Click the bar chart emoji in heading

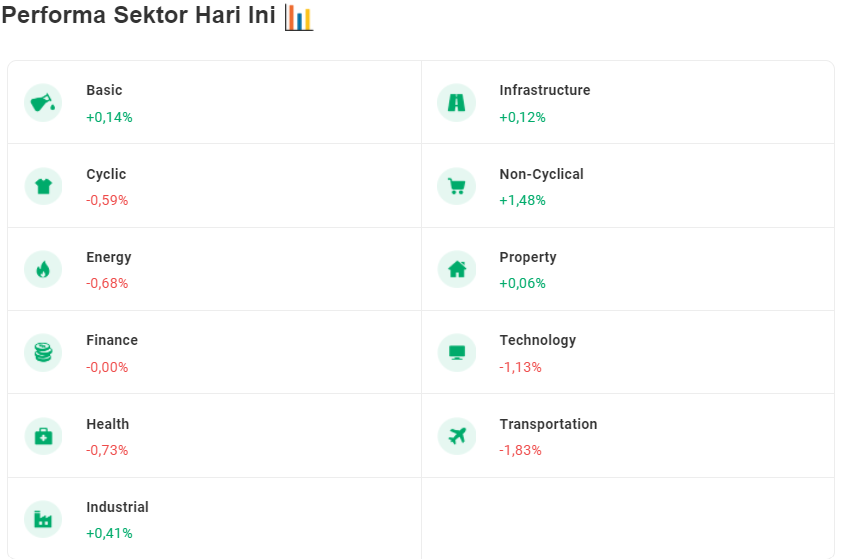click(299, 17)
